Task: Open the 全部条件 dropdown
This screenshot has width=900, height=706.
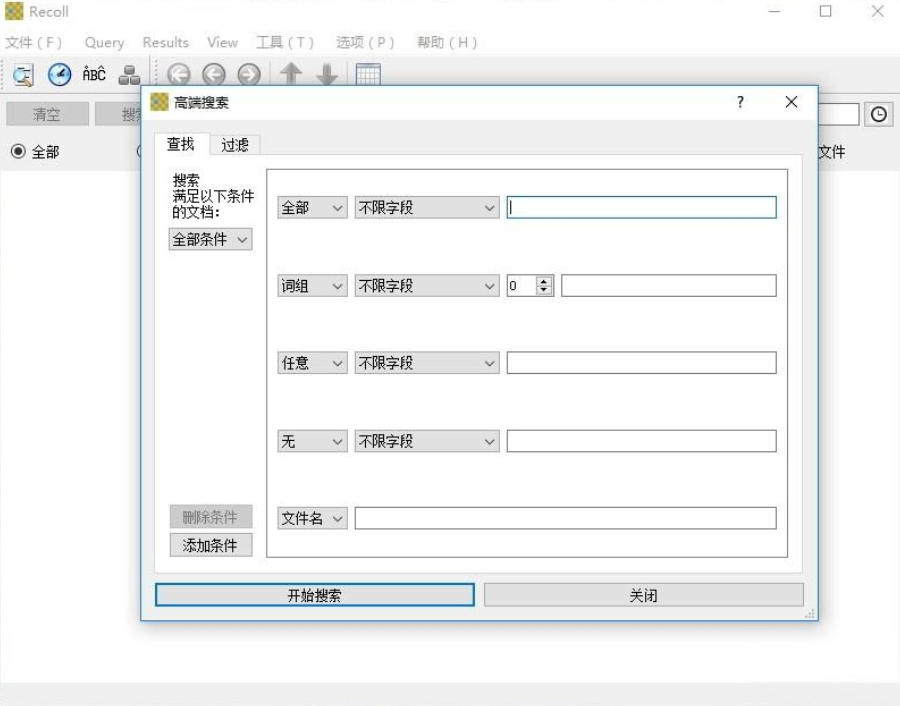Action: (209, 239)
